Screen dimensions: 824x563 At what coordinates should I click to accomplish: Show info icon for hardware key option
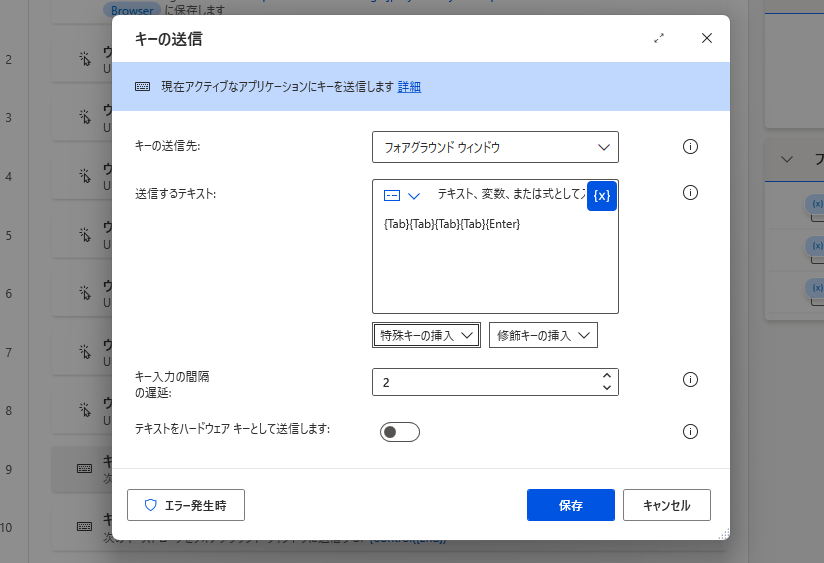point(690,432)
